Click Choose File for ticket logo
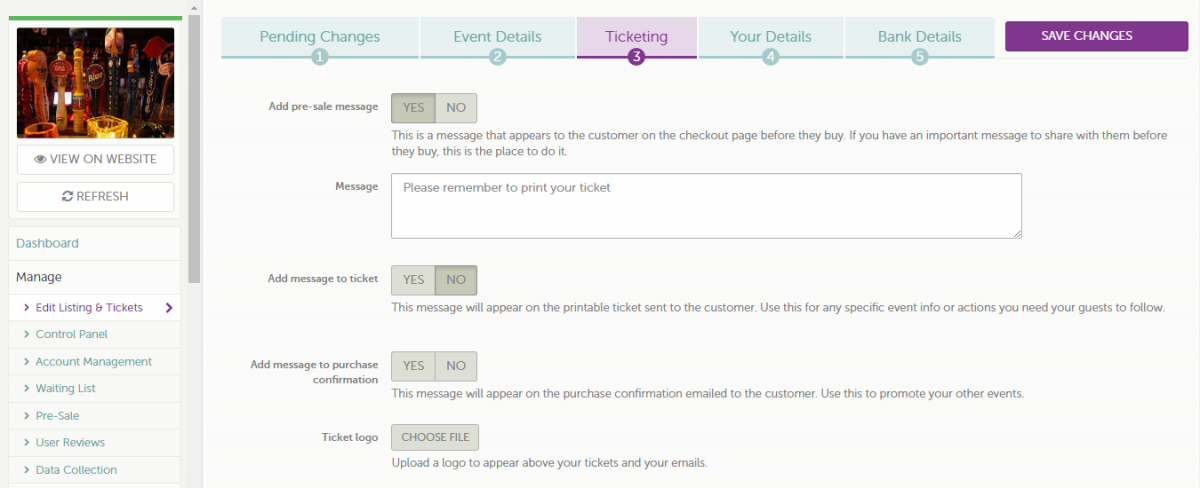 435,438
